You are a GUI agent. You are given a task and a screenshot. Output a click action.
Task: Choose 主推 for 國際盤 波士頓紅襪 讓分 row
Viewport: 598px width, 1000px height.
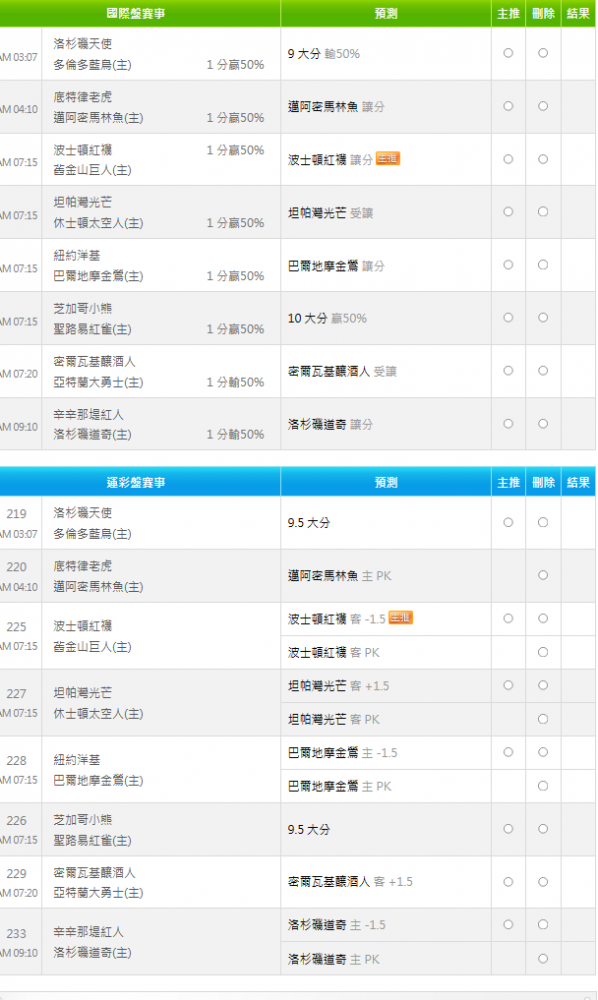tap(508, 159)
